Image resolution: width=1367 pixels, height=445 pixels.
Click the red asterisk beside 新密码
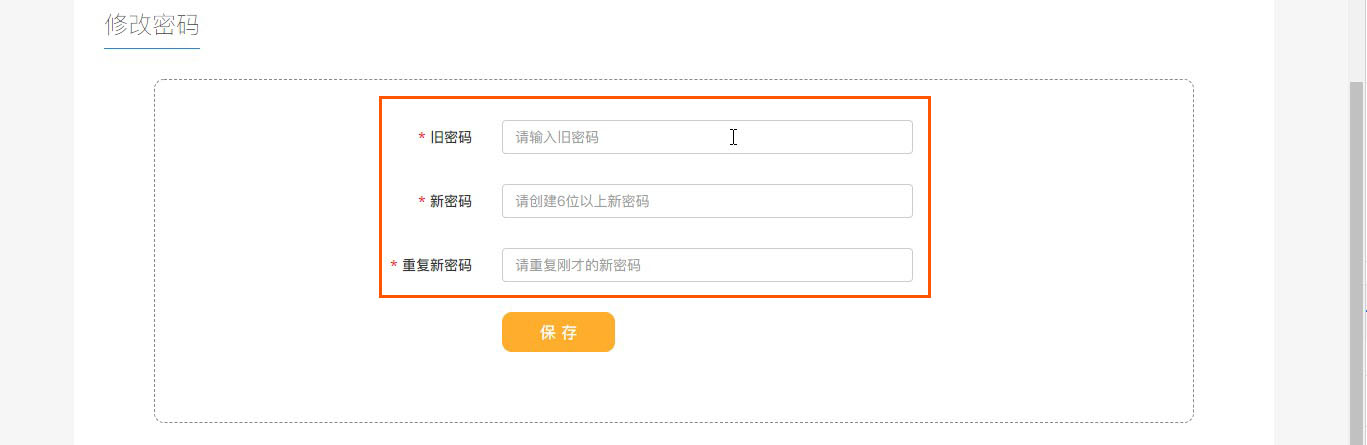click(422, 202)
